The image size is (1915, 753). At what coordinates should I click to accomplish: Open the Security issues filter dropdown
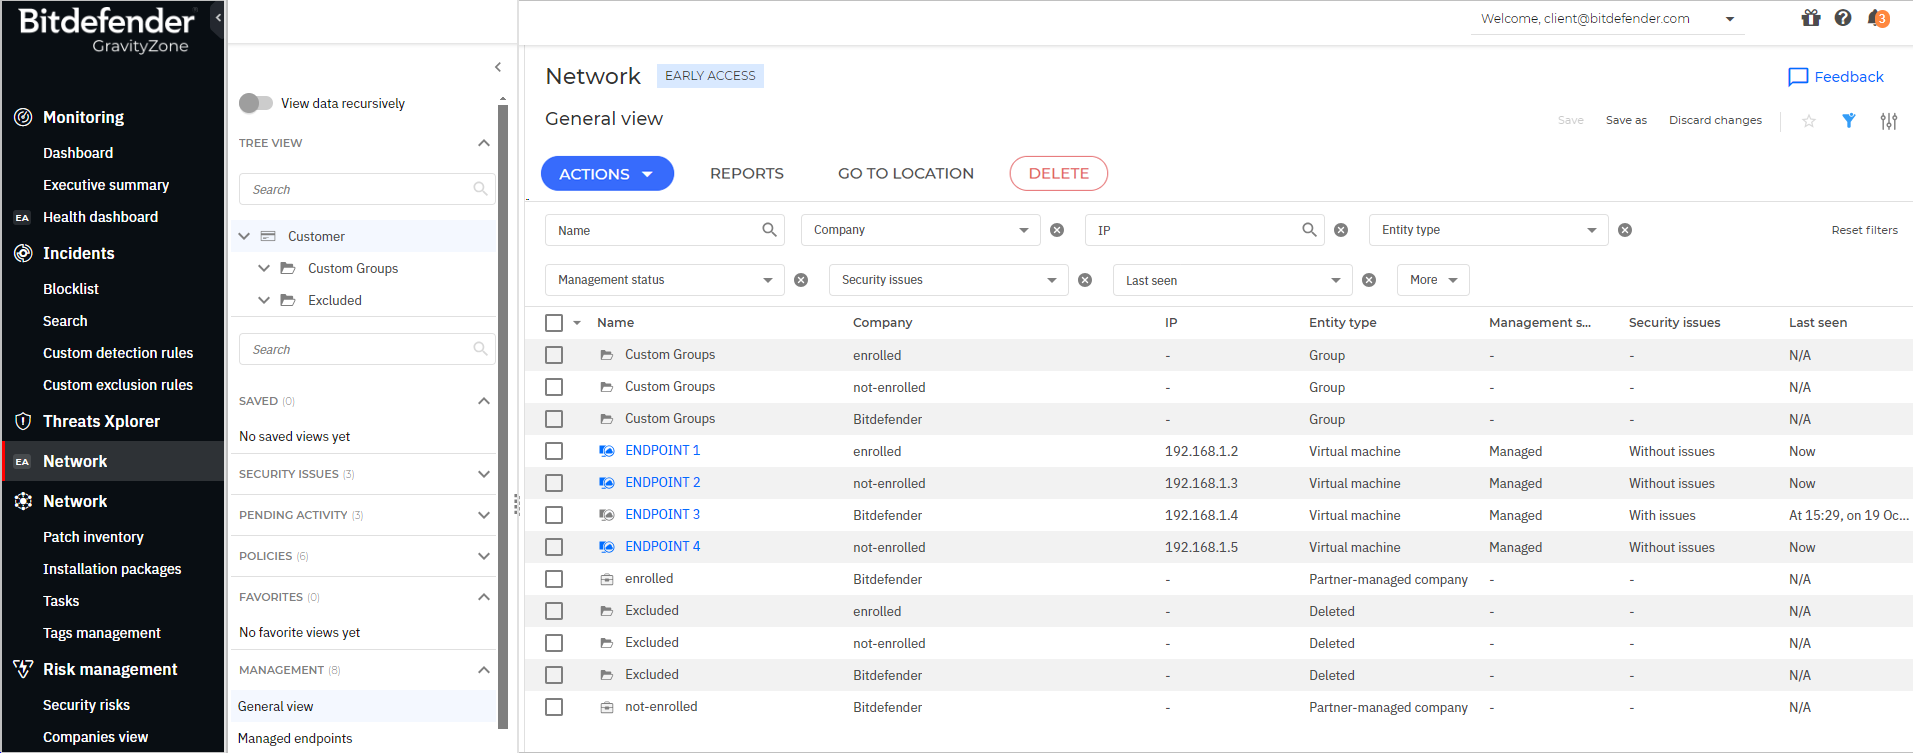[x=948, y=280]
